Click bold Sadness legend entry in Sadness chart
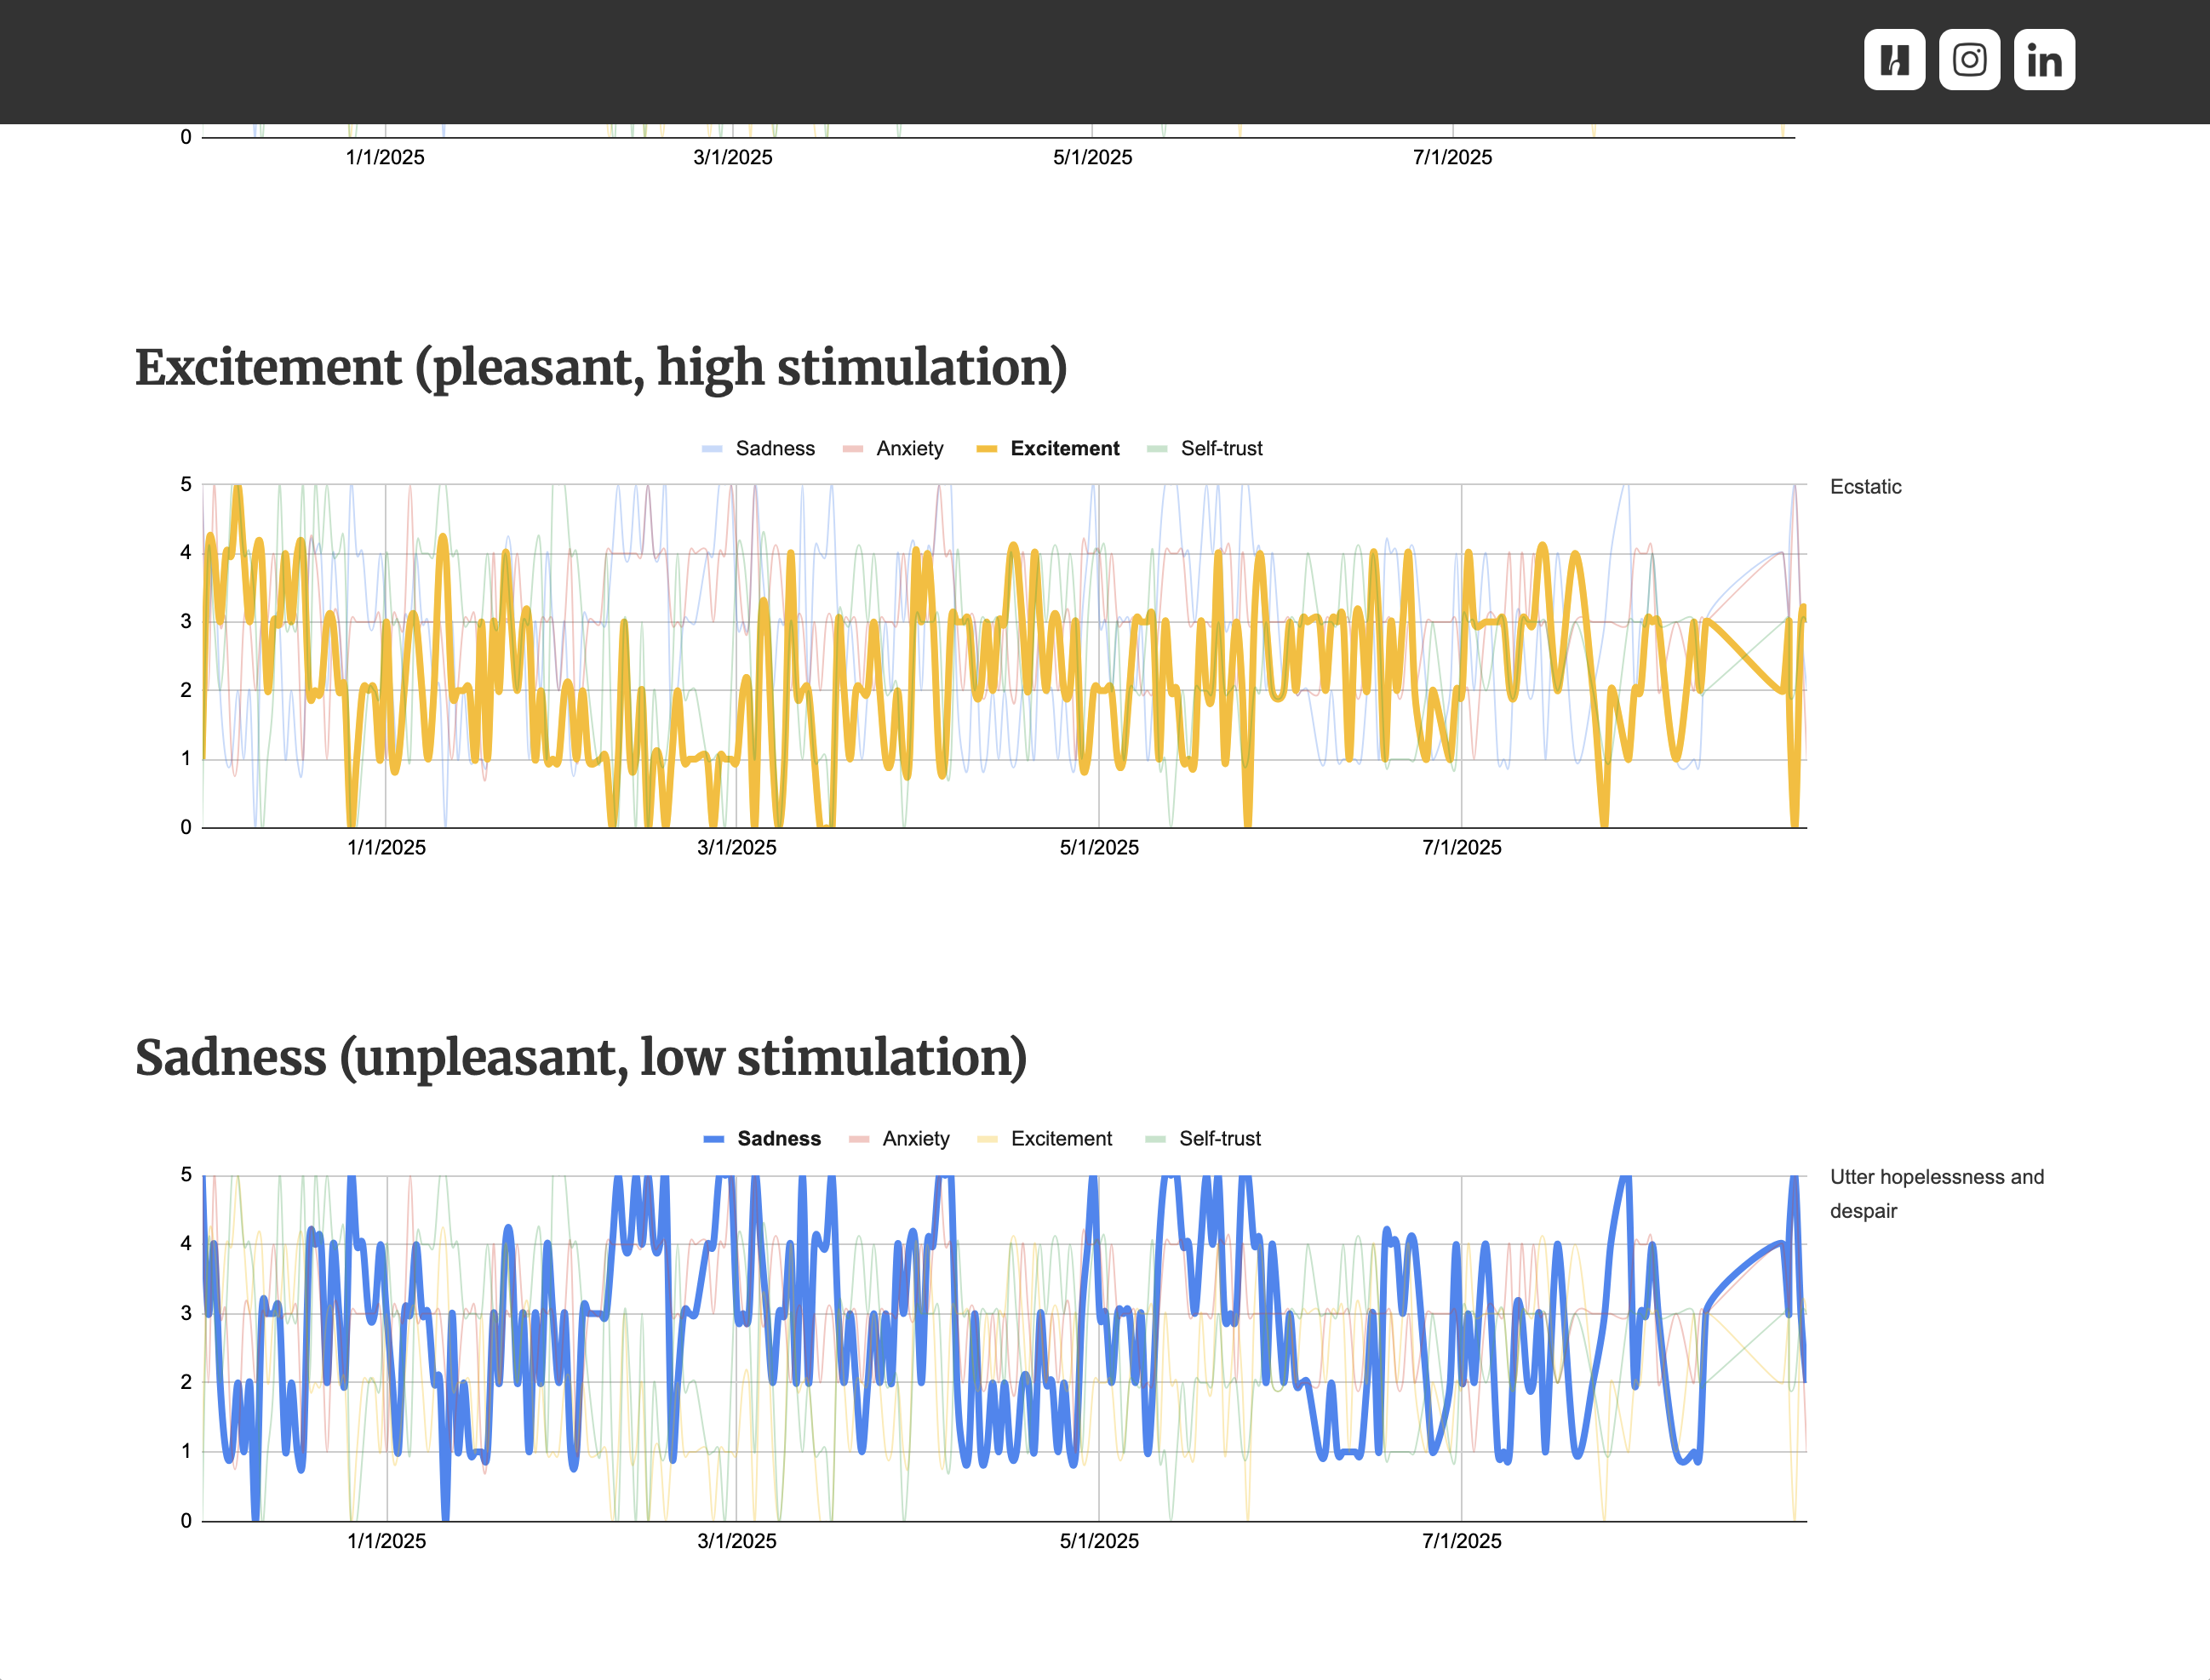Viewport: 2210px width, 1680px height. (778, 1139)
